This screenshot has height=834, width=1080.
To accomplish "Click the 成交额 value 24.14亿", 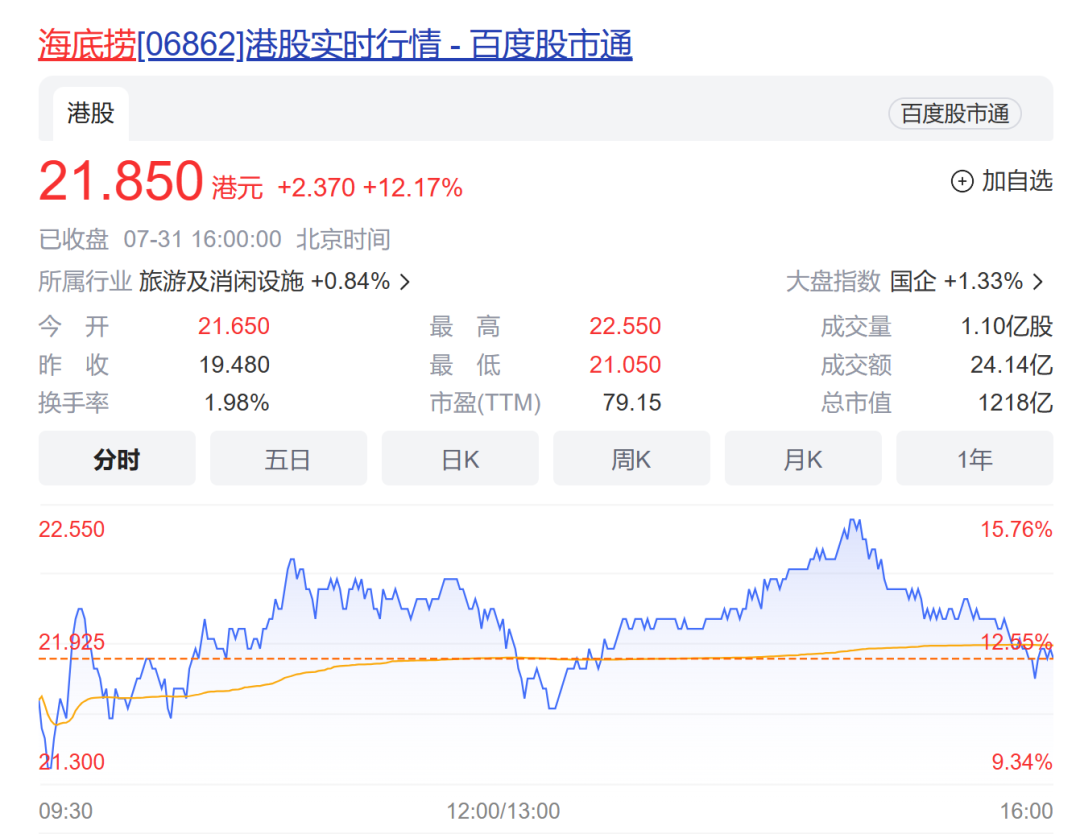I will (x=1011, y=364).
